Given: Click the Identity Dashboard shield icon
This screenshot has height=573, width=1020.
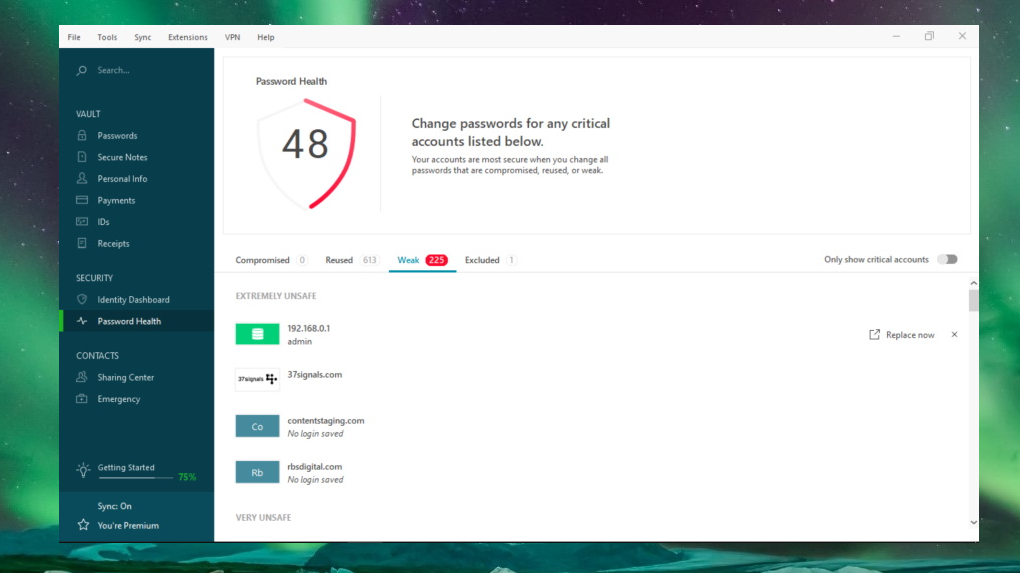Looking at the screenshot, I should click(x=82, y=299).
